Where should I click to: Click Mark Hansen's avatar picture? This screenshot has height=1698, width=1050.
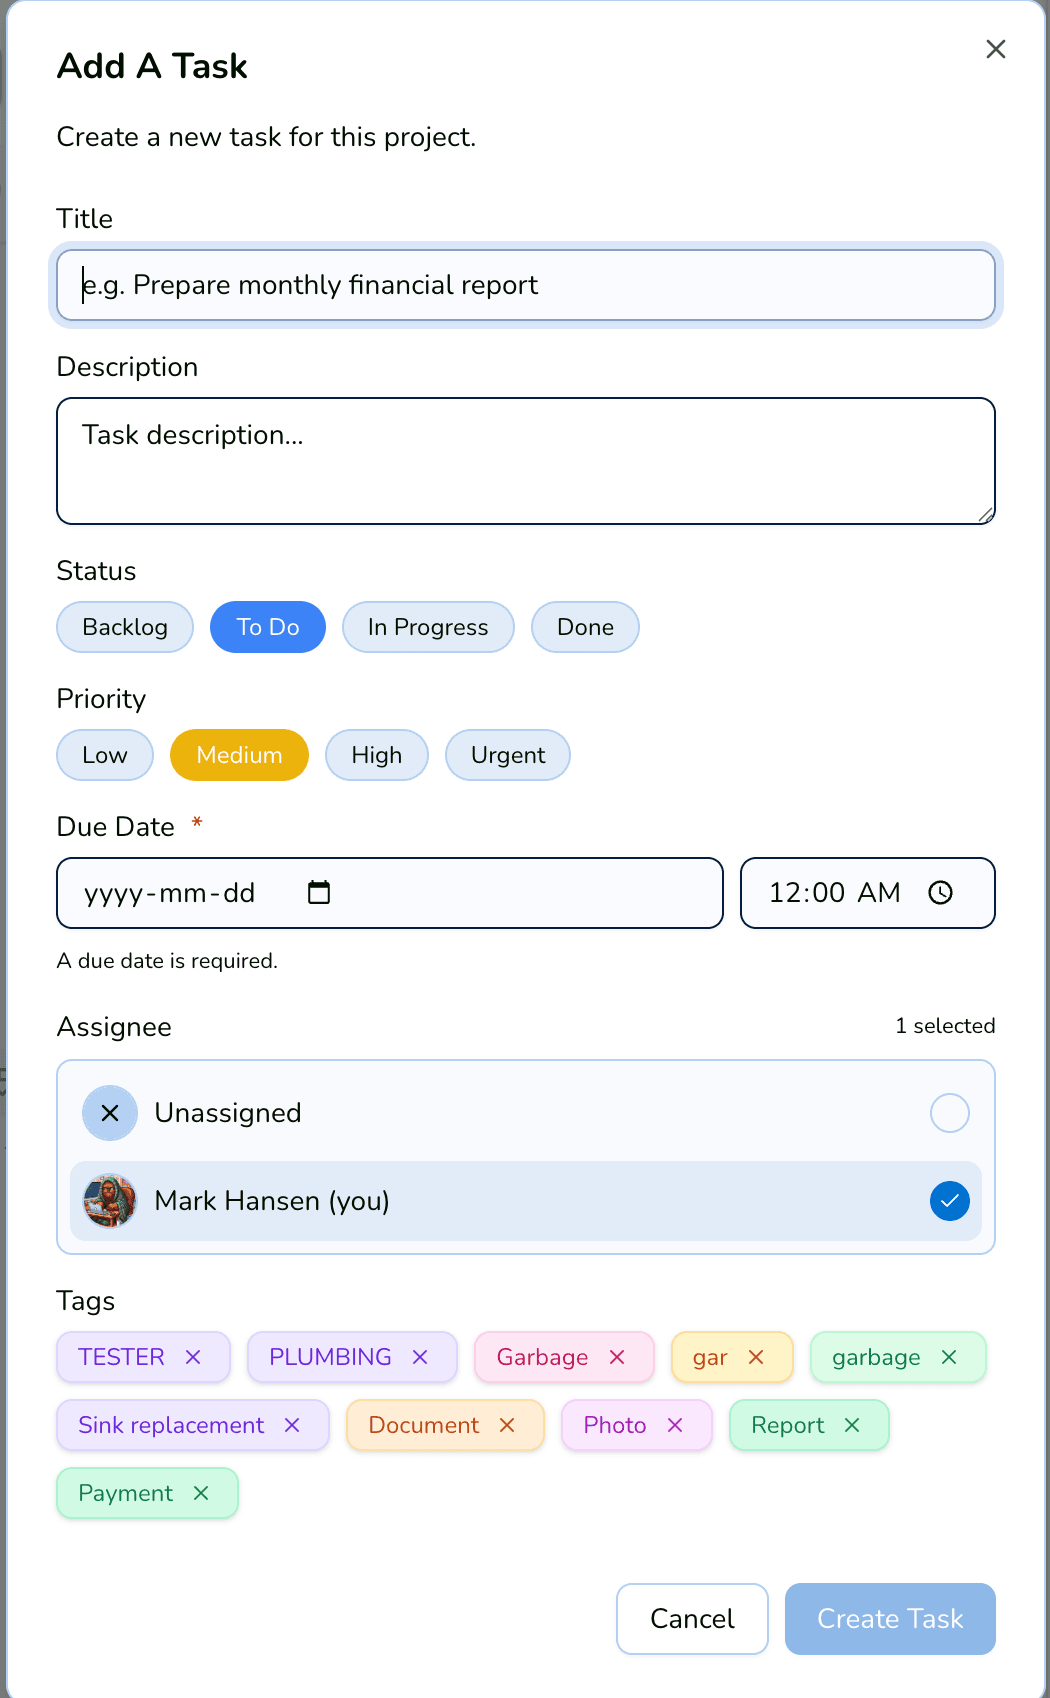click(110, 1201)
